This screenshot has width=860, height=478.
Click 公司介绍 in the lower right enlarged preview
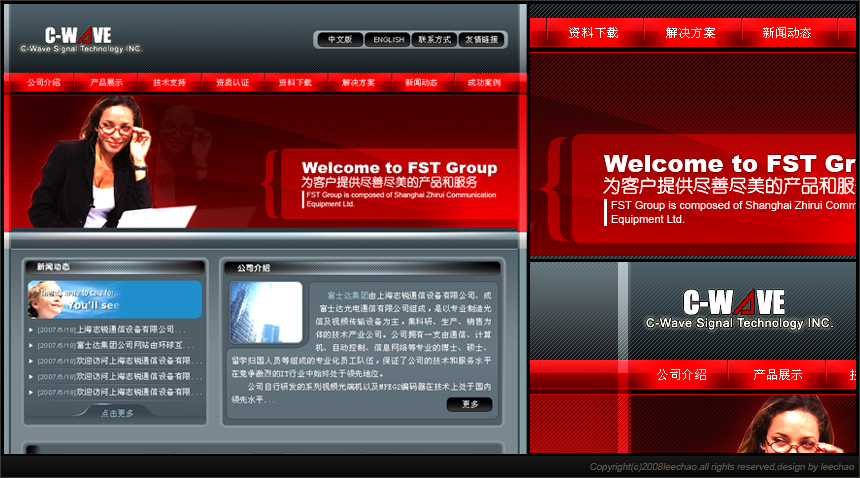[x=681, y=375]
